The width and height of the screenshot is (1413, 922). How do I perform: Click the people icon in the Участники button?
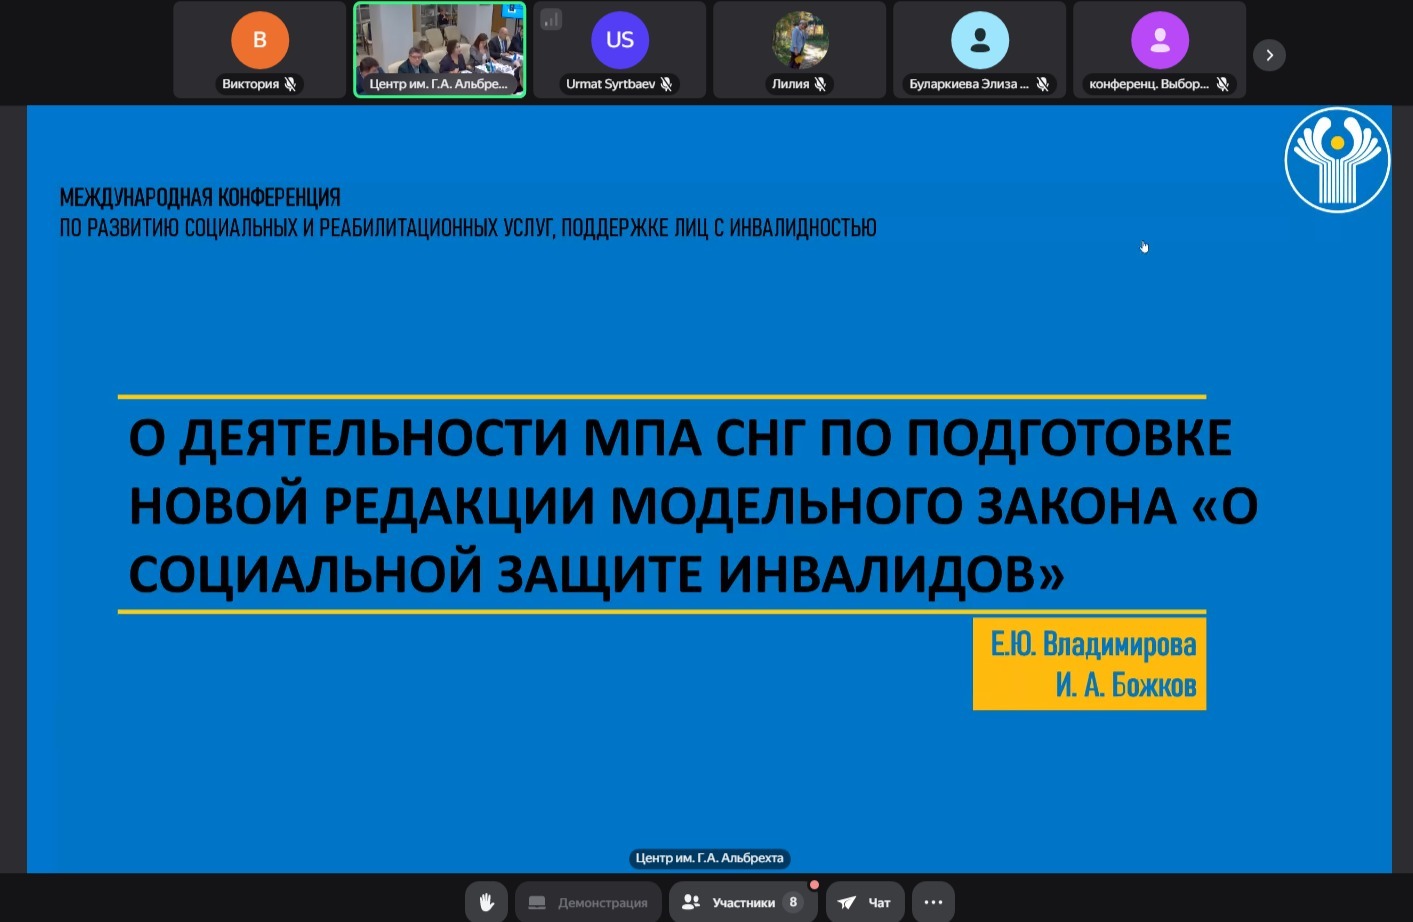tap(690, 902)
